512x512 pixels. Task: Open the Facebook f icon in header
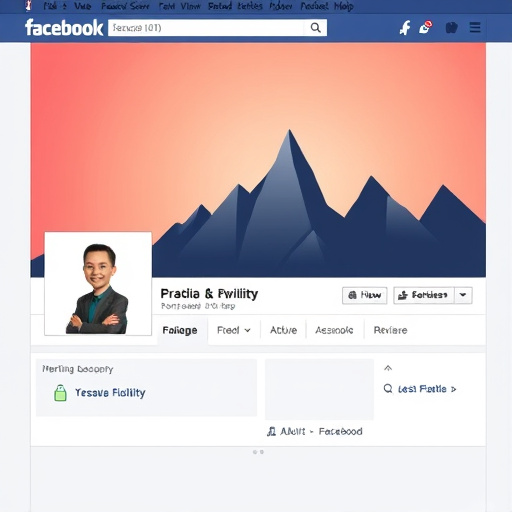coord(405,28)
